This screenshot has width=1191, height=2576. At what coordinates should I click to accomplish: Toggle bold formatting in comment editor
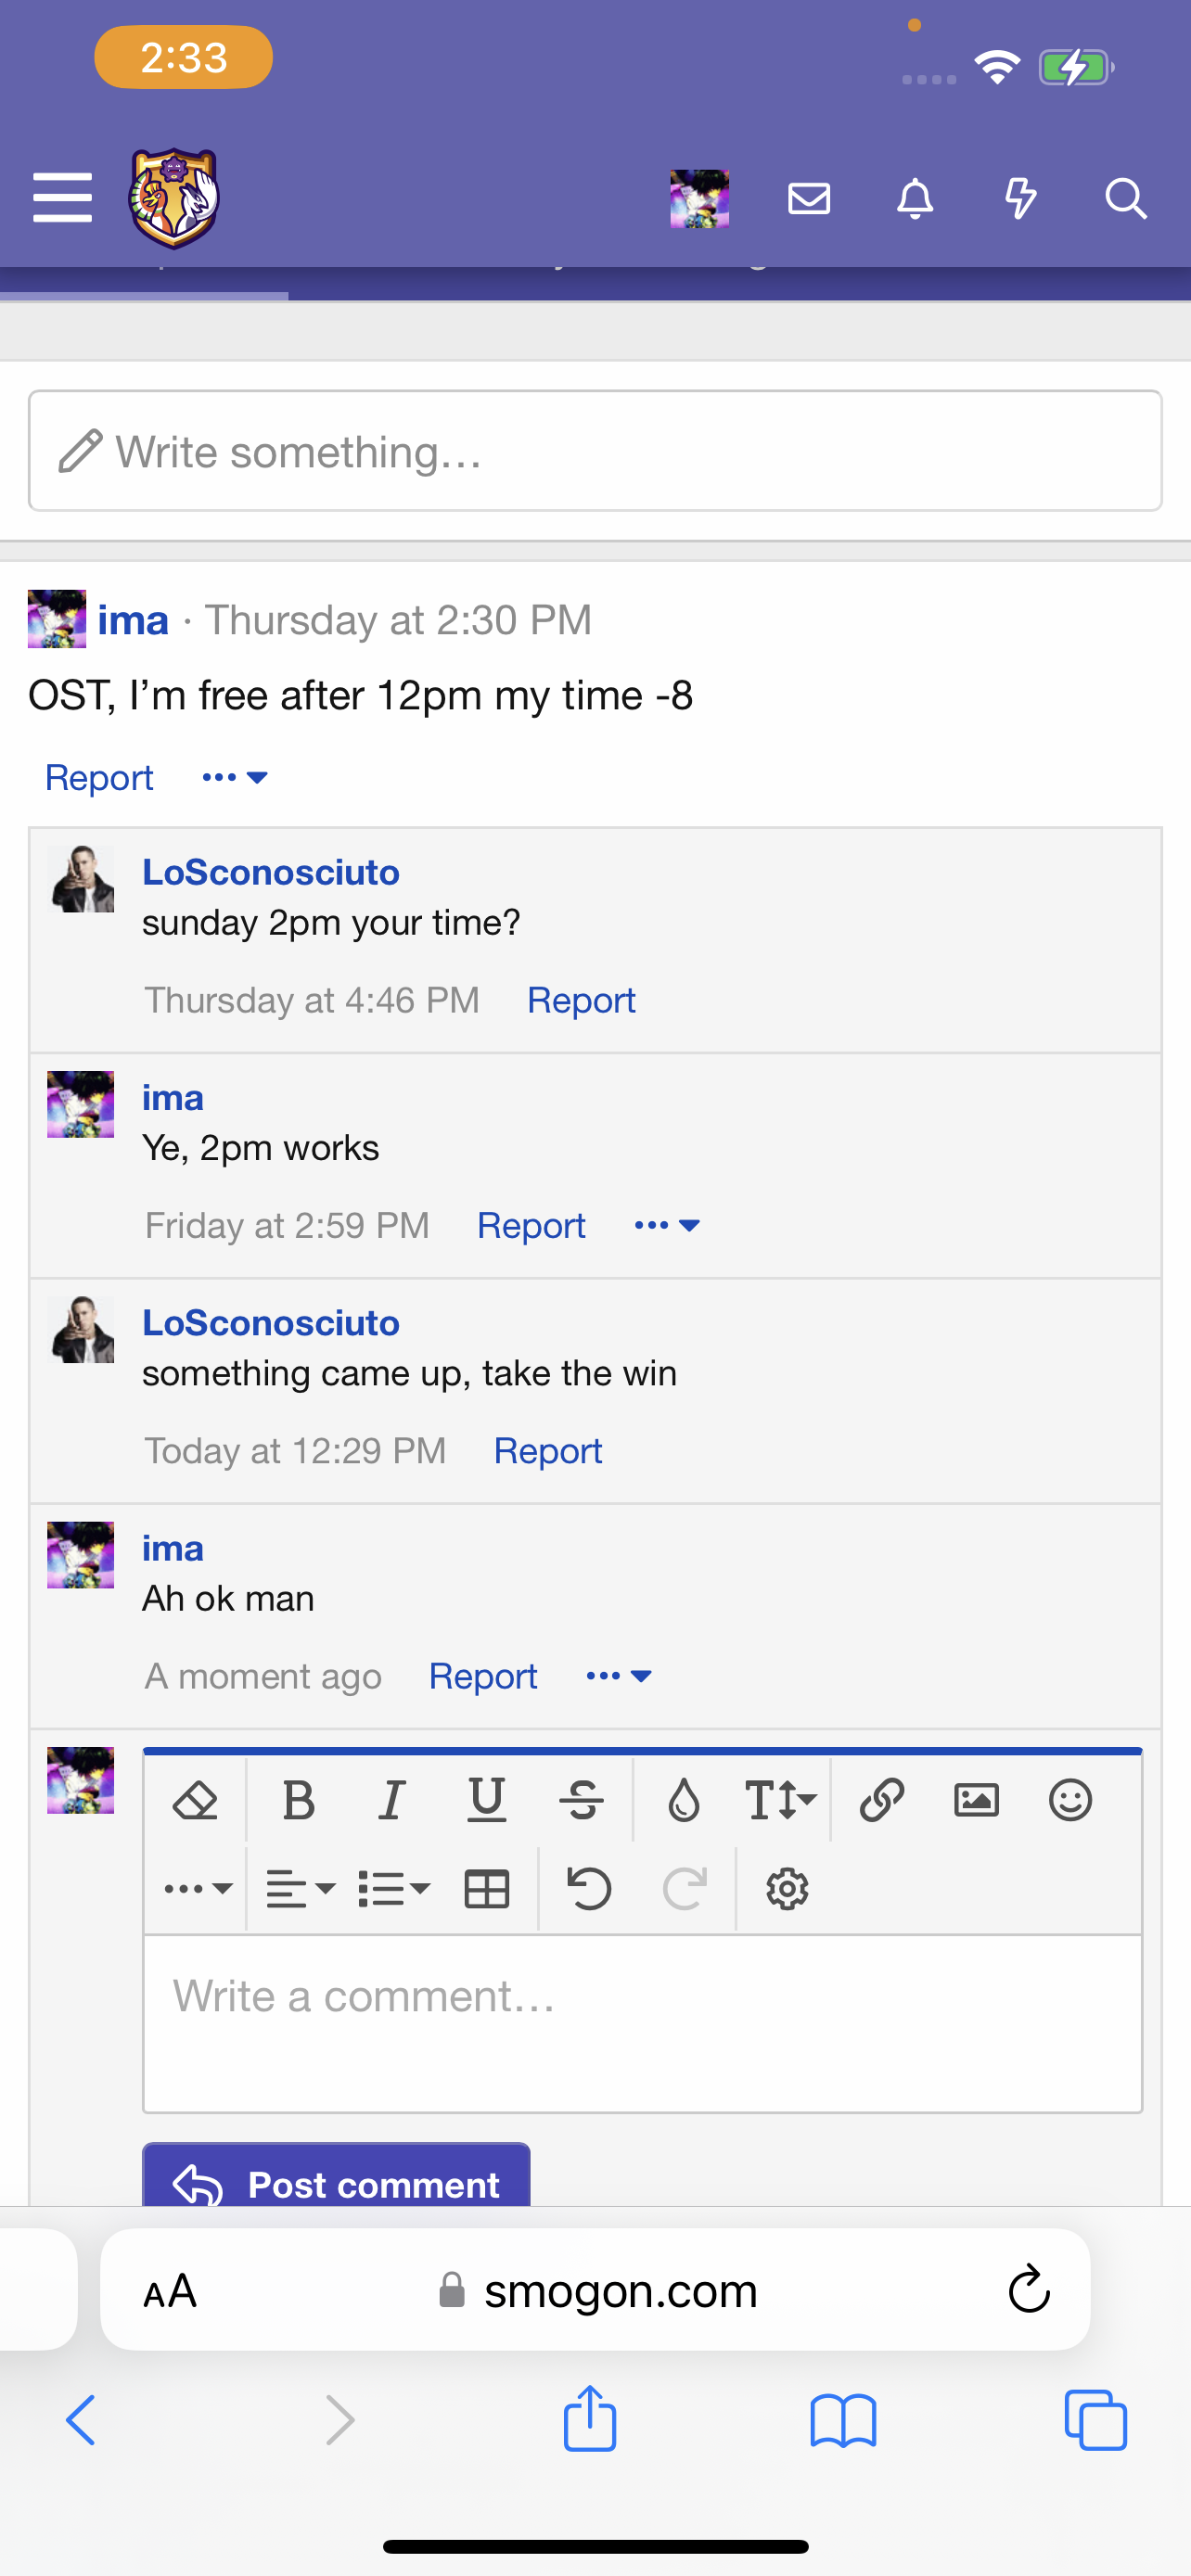click(x=299, y=1800)
